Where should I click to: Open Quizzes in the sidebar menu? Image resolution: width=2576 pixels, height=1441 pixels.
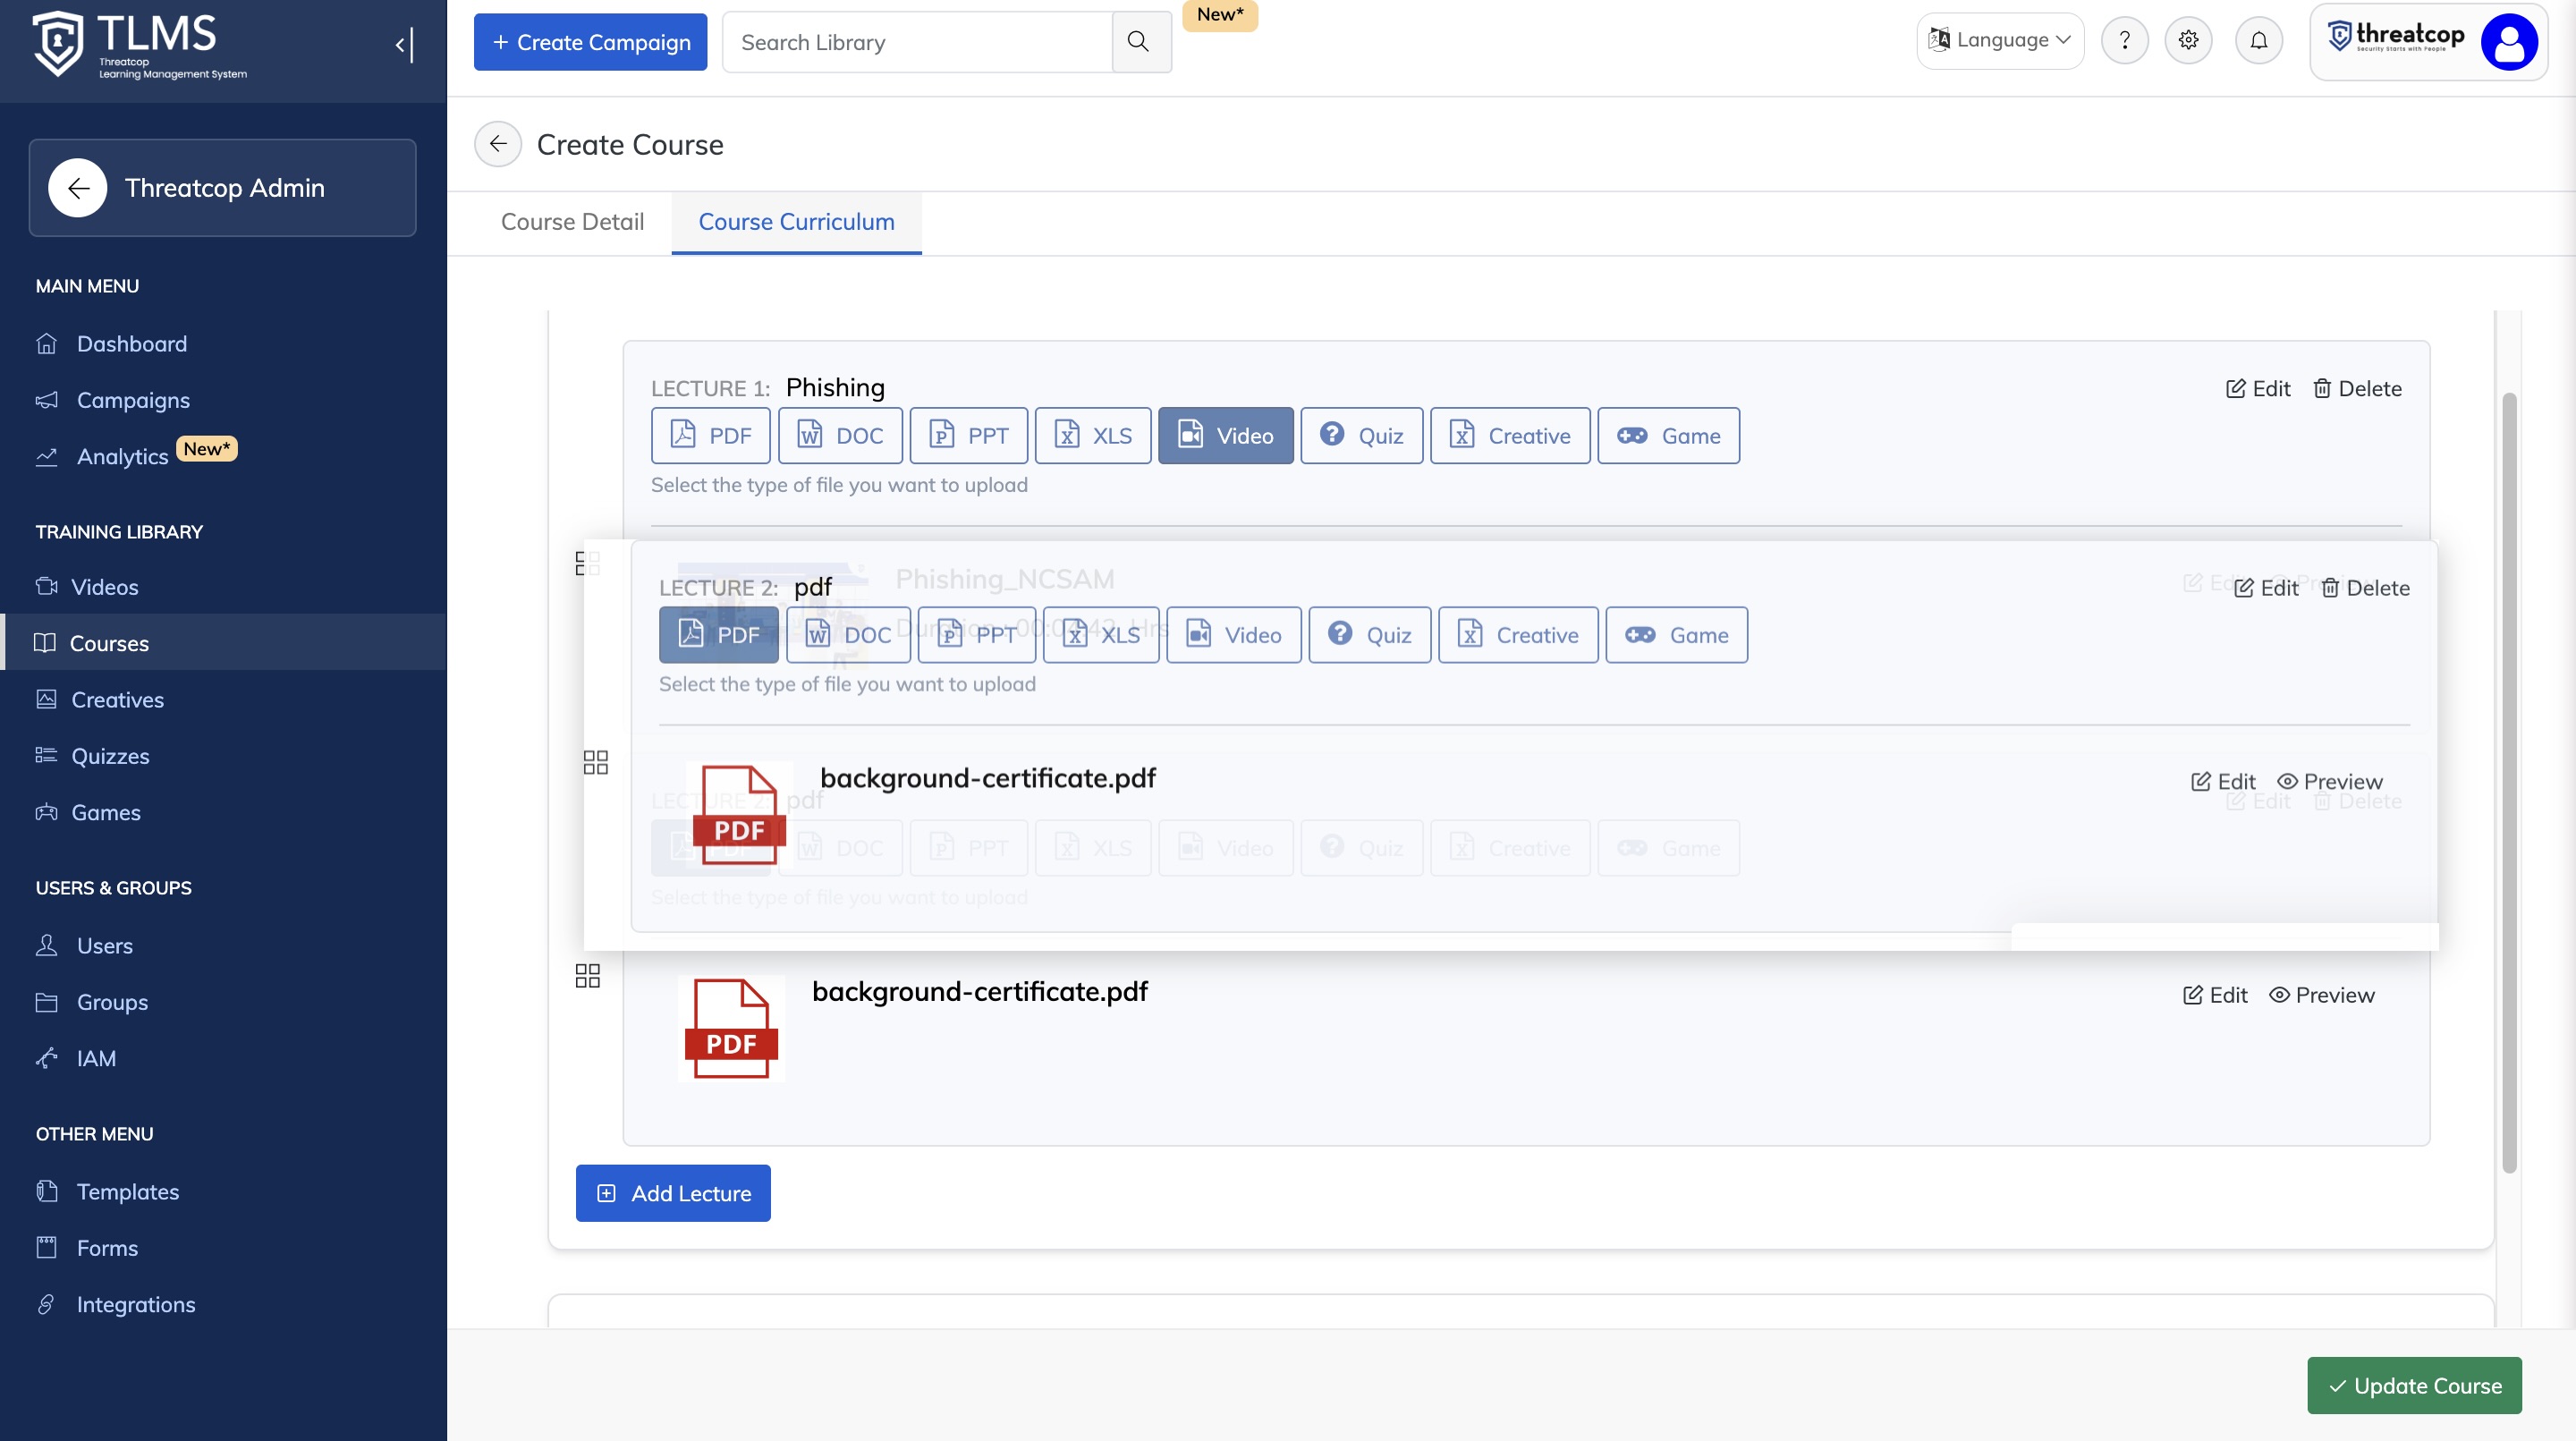tap(110, 756)
